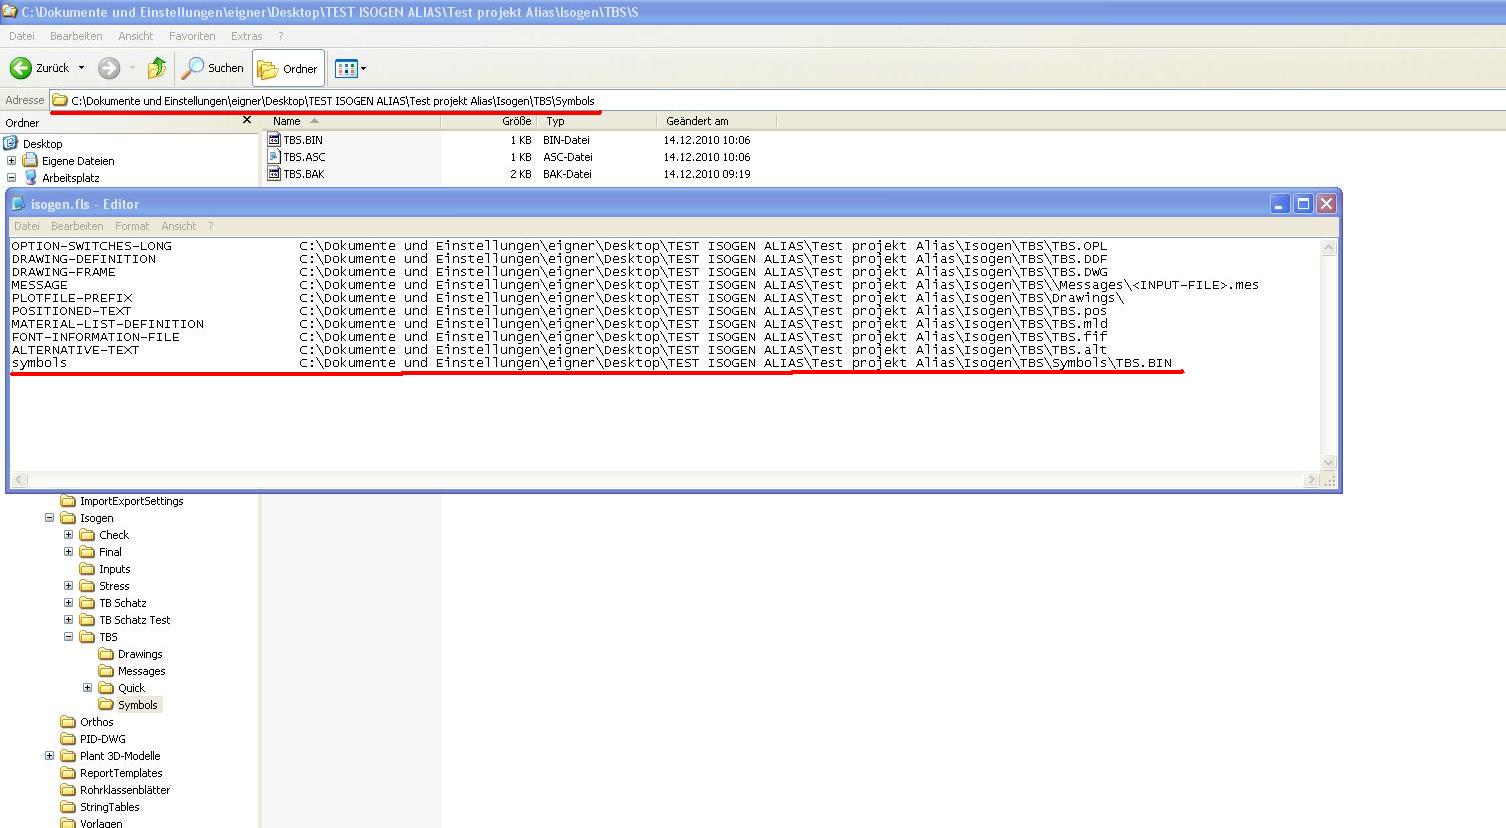Select Eigene Dateien folder

(x=78, y=161)
